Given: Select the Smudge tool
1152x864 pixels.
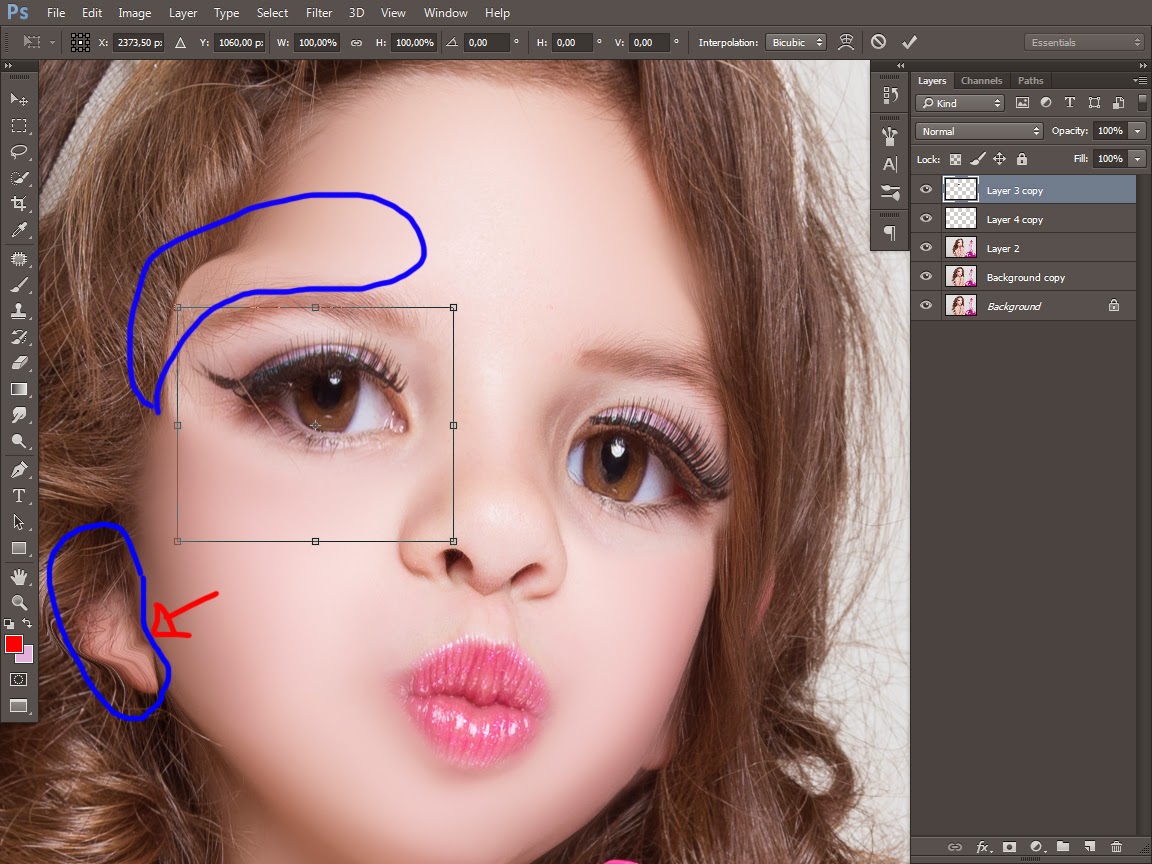Looking at the screenshot, I should tap(19, 415).
